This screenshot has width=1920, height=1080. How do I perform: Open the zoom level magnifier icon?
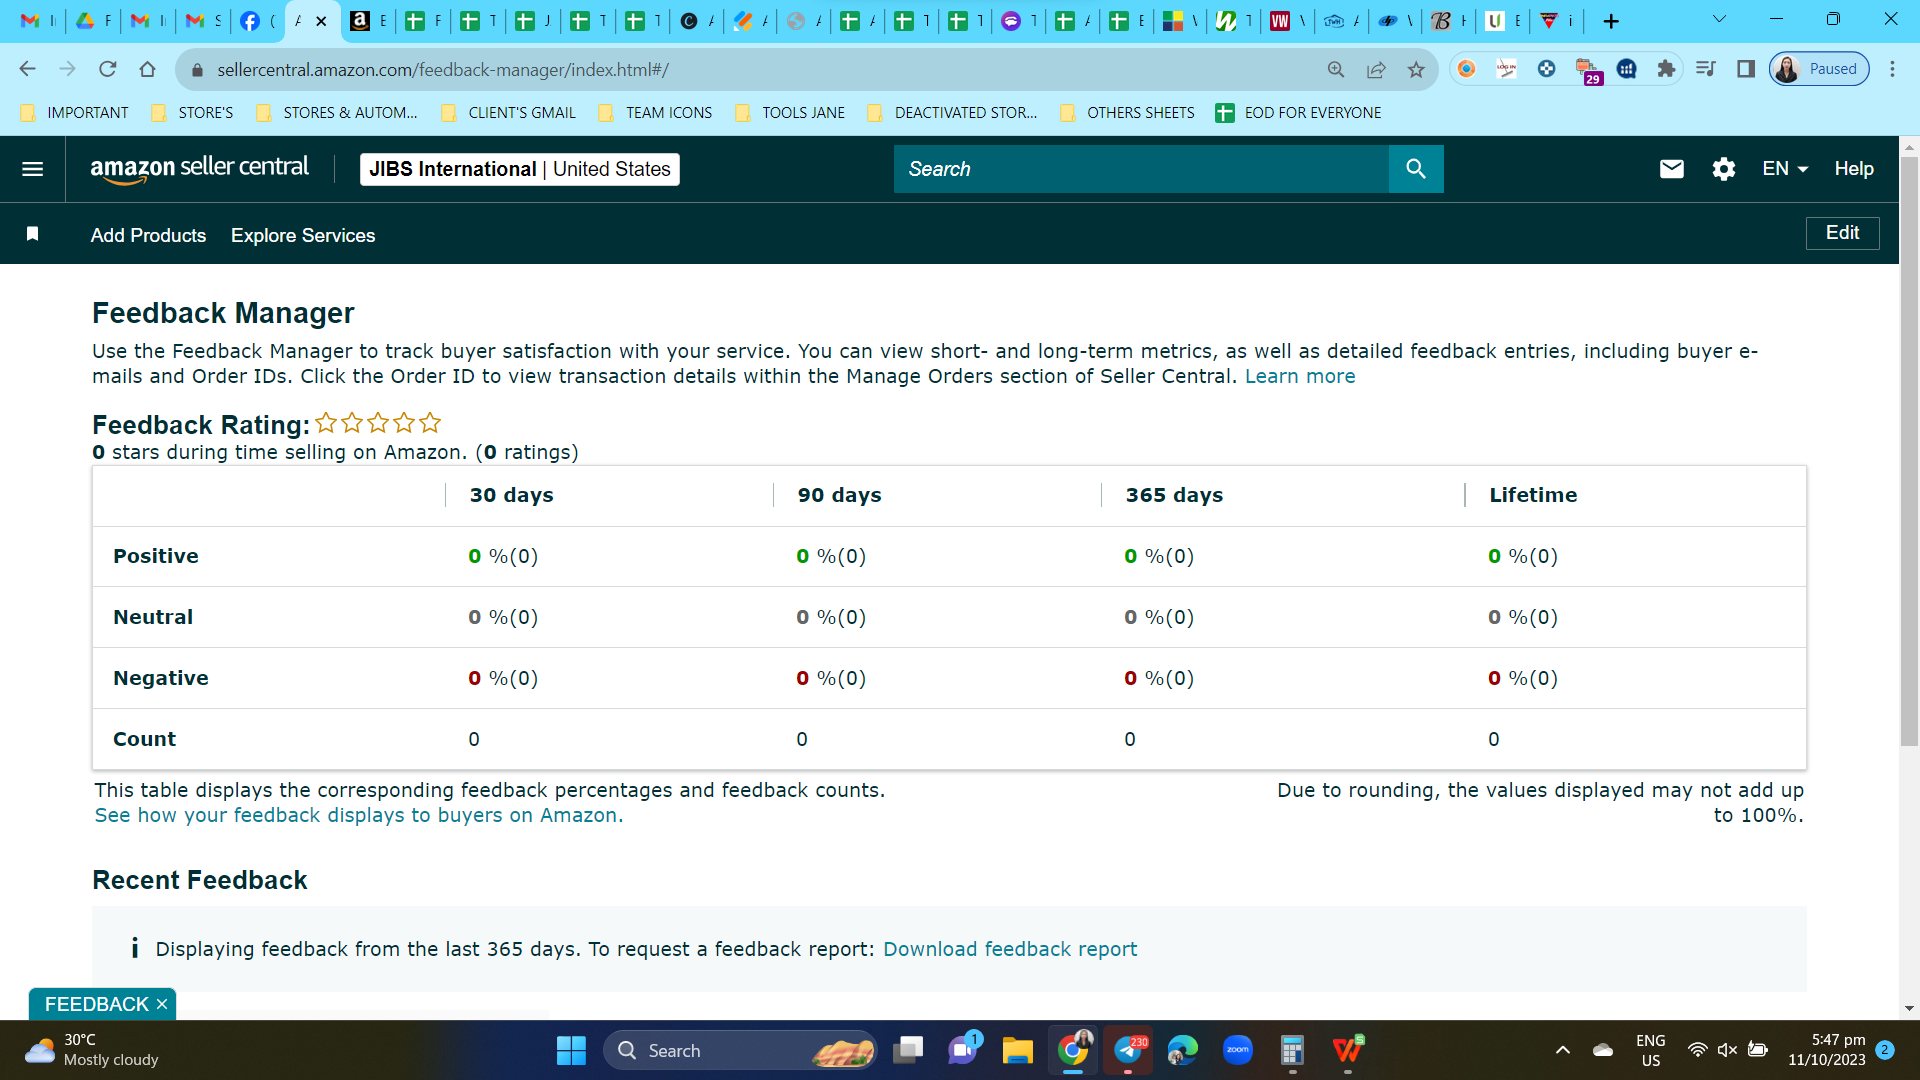1336,69
